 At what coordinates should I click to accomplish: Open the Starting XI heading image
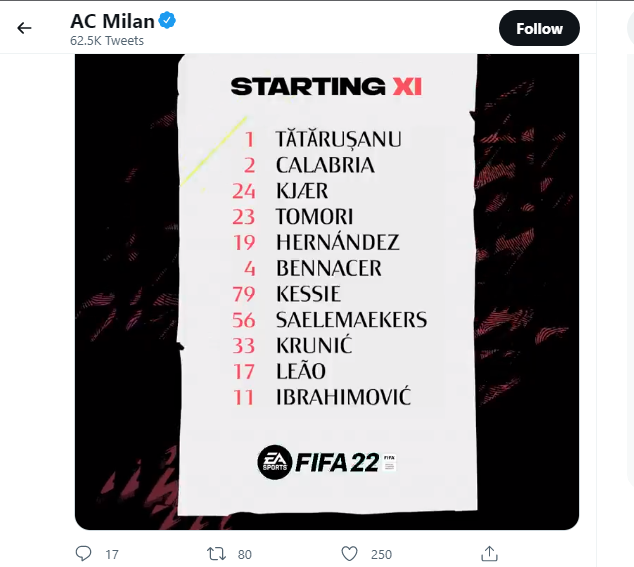tap(326, 87)
